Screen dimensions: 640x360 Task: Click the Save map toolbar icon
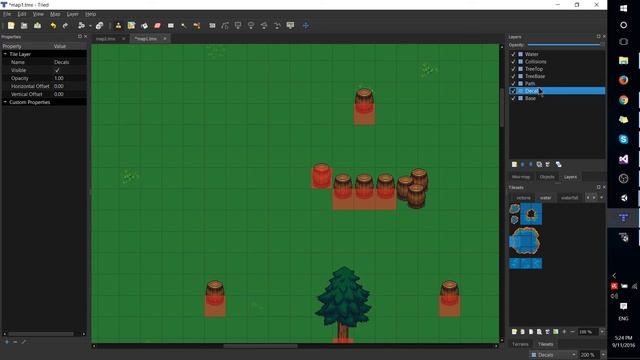click(x=38, y=26)
